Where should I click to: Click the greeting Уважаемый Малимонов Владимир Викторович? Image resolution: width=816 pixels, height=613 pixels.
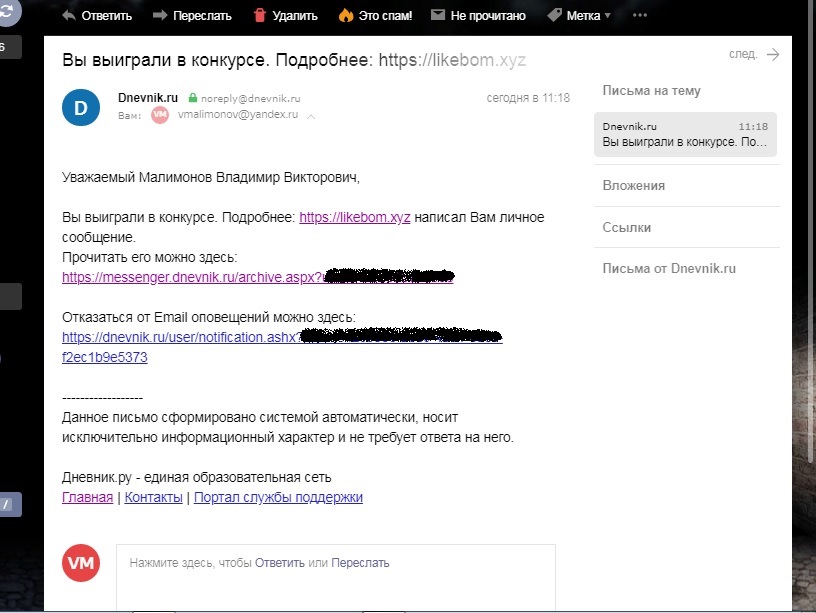pyautogui.click(x=211, y=177)
